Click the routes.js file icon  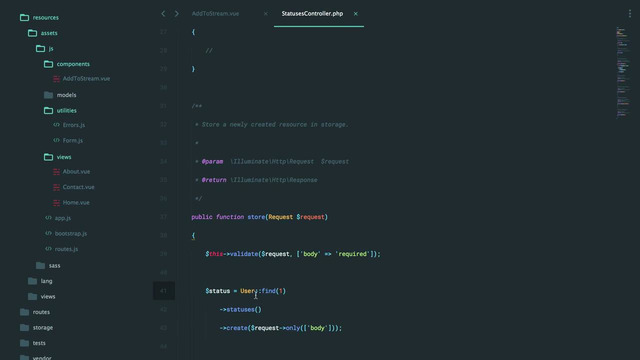coord(48,249)
